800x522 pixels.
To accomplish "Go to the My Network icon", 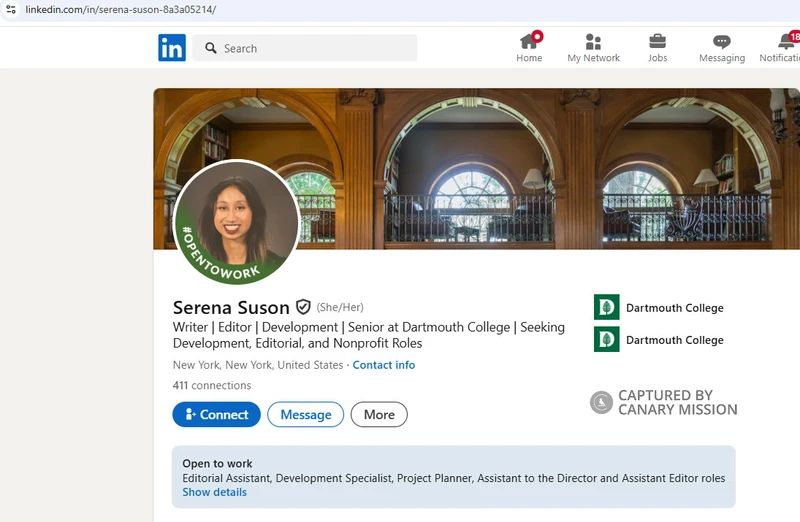I will point(593,41).
